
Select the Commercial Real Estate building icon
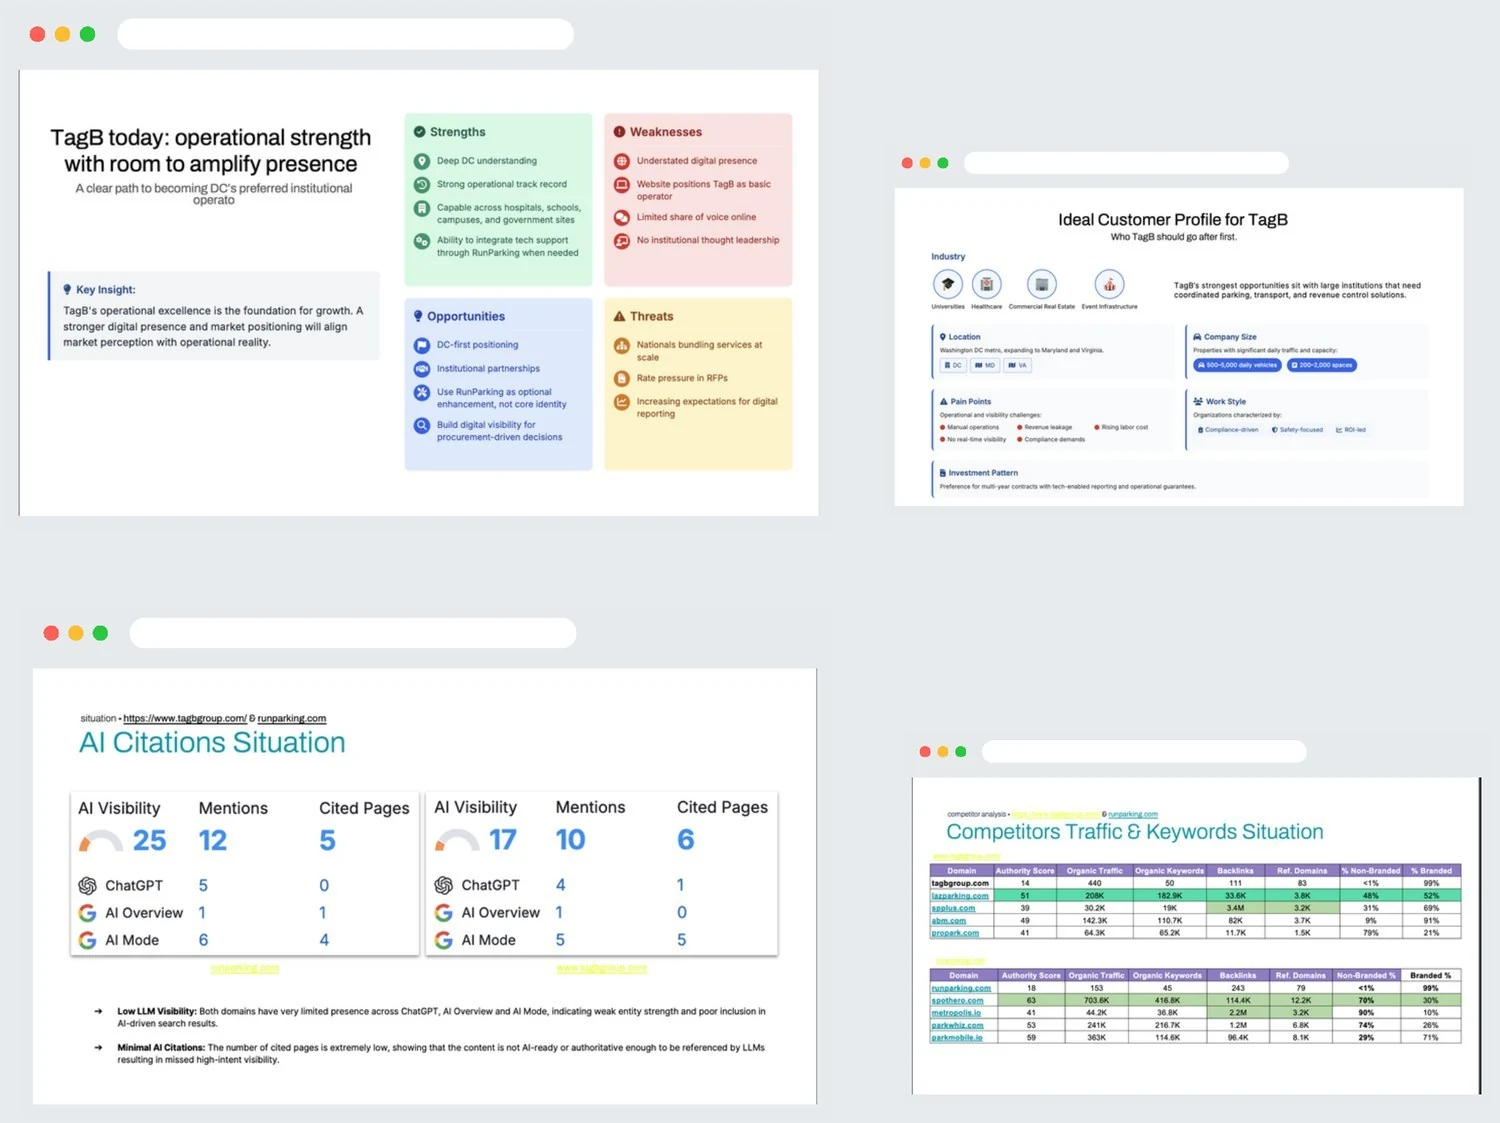coord(1041,284)
